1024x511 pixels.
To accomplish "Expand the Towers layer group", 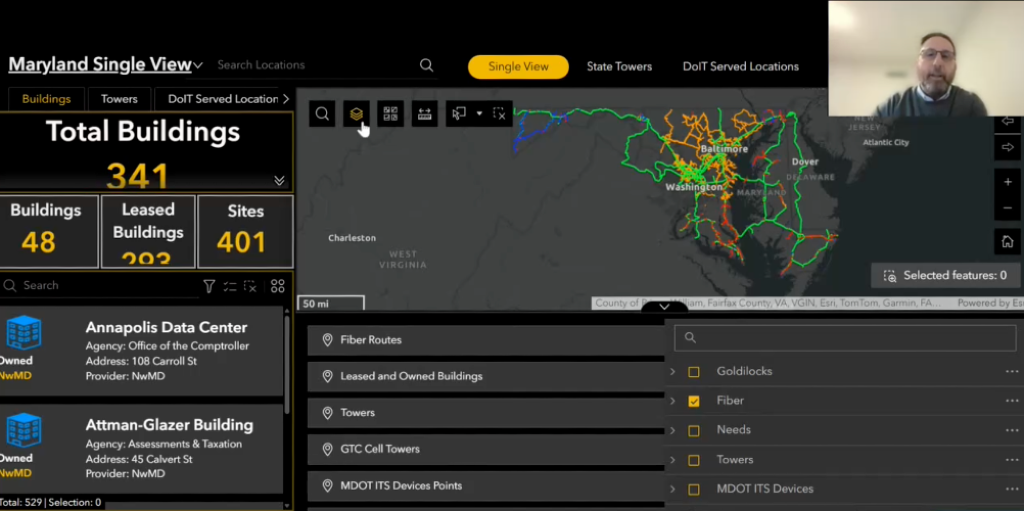I will pos(673,459).
